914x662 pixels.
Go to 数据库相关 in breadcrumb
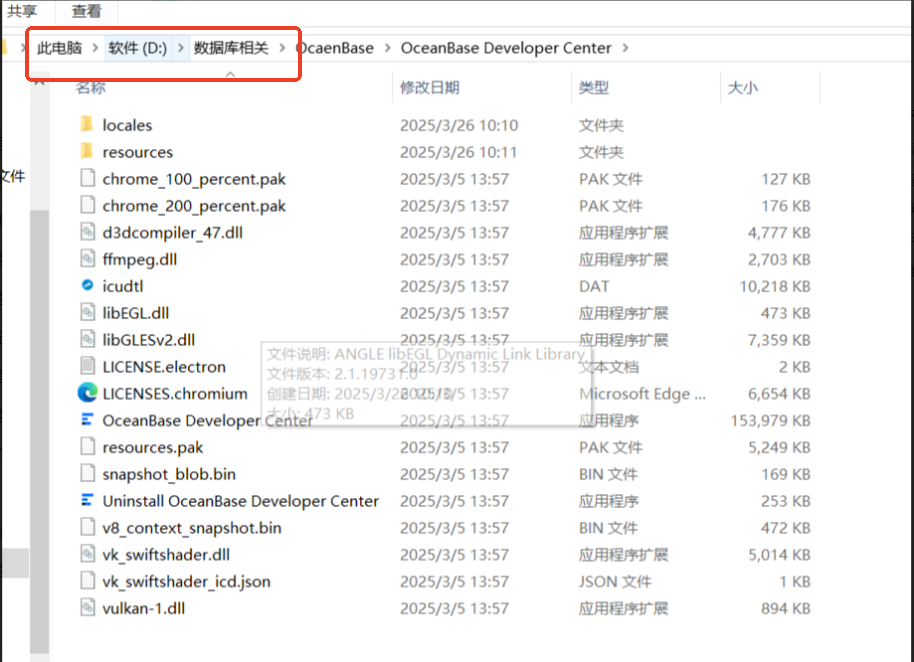(x=231, y=48)
